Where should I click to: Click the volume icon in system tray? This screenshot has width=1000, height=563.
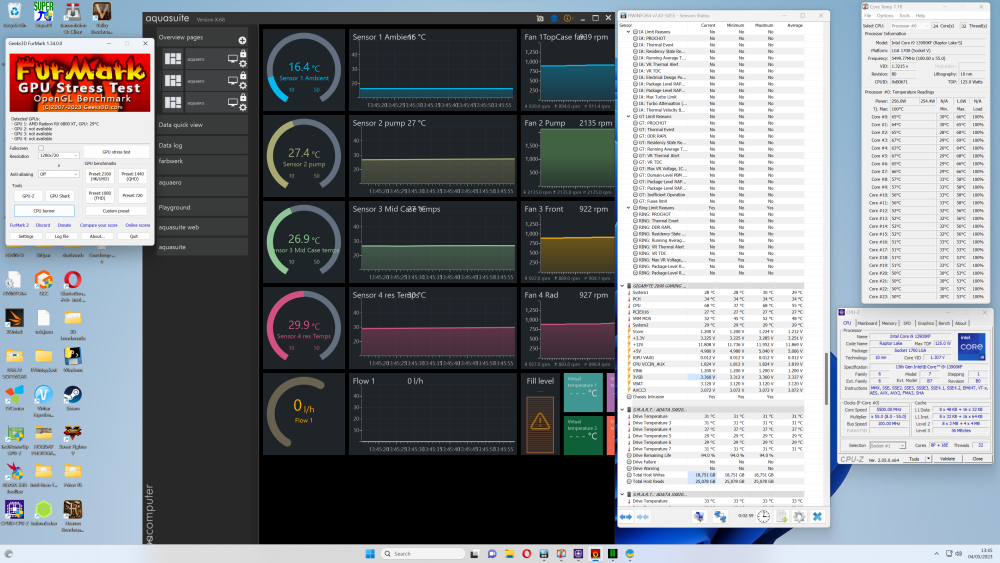pyautogui.click(x=959, y=553)
